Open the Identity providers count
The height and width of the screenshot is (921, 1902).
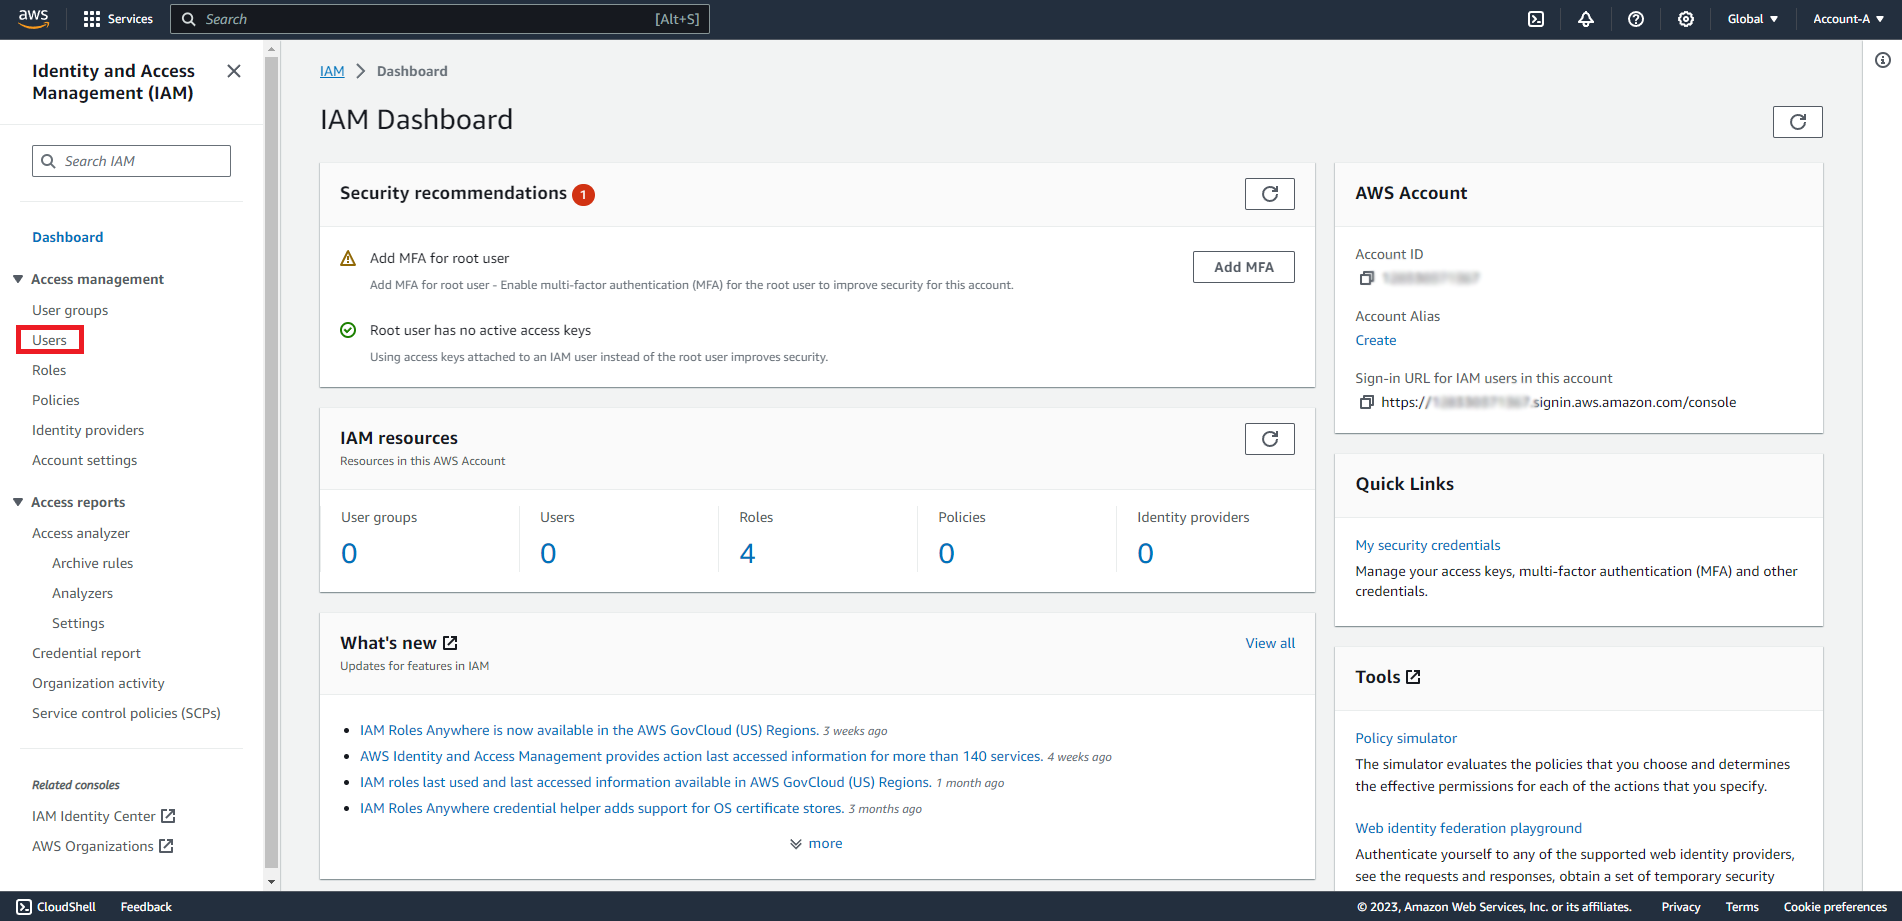click(x=1145, y=553)
